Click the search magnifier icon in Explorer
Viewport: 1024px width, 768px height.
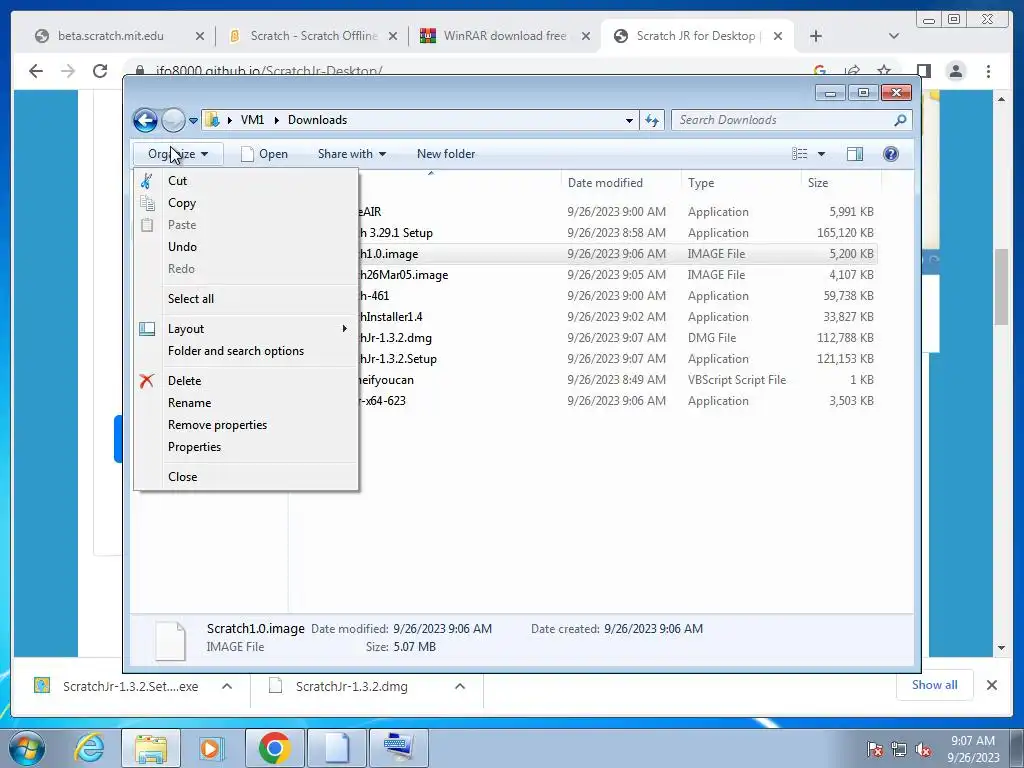coord(900,120)
